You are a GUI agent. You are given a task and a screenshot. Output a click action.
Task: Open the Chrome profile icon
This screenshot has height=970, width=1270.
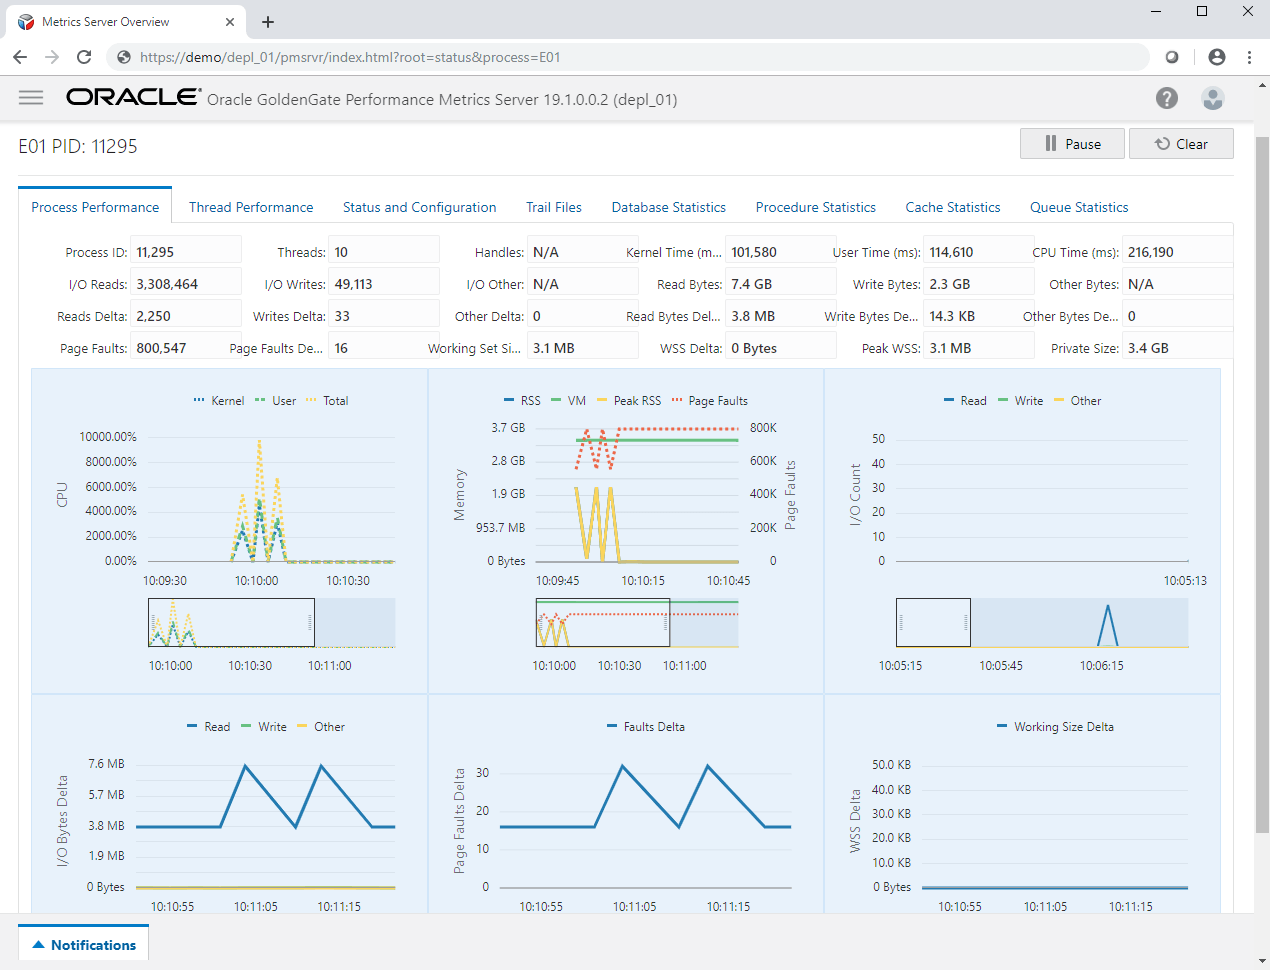click(1216, 57)
